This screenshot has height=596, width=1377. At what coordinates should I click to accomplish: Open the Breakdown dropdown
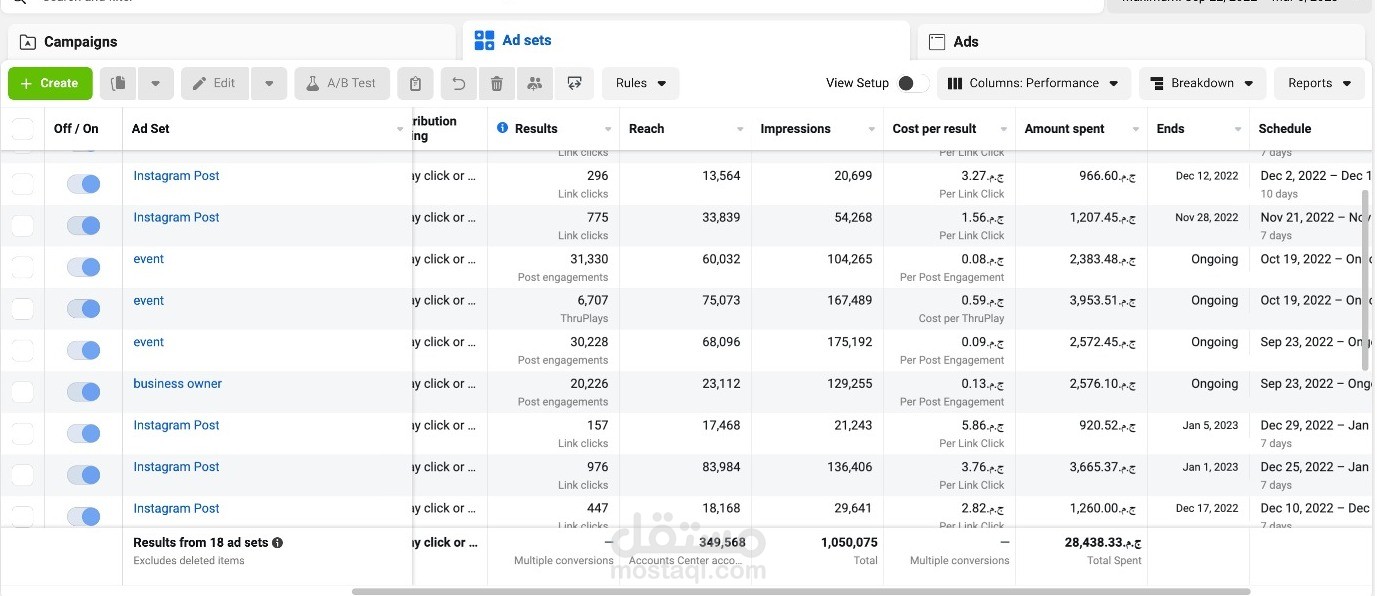(1203, 83)
